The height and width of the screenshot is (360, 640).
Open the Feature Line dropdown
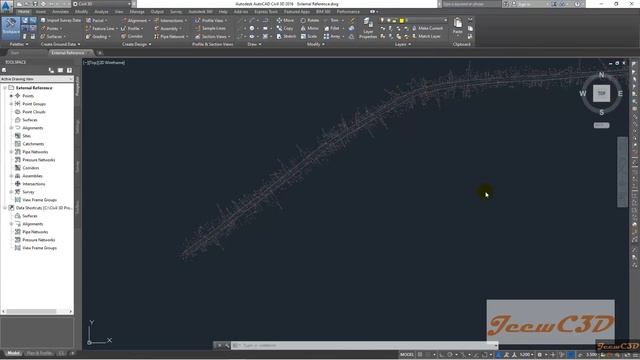pyautogui.click(x=101, y=29)
